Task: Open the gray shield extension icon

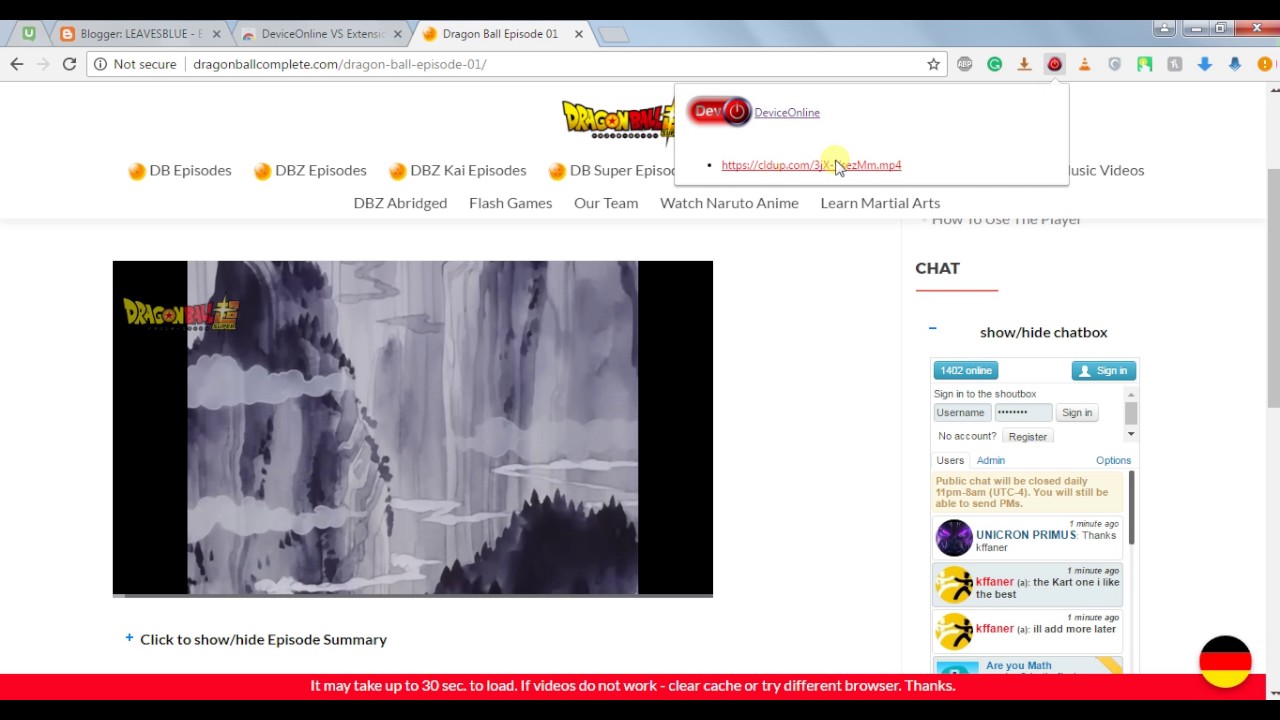Action: pos(1114,64)
